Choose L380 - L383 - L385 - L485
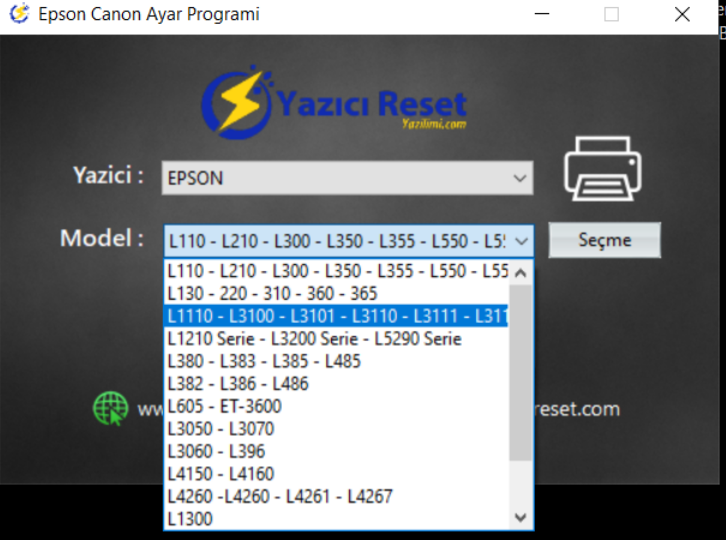The width and height of the screenshot is (726, 540). pos(337,361)
